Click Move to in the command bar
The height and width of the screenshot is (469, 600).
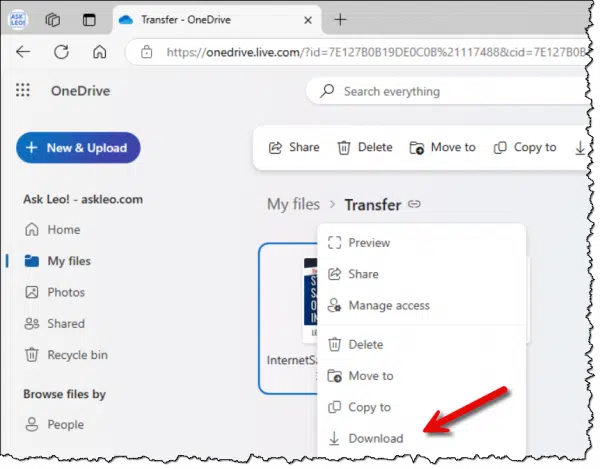[x=442, y=147]
